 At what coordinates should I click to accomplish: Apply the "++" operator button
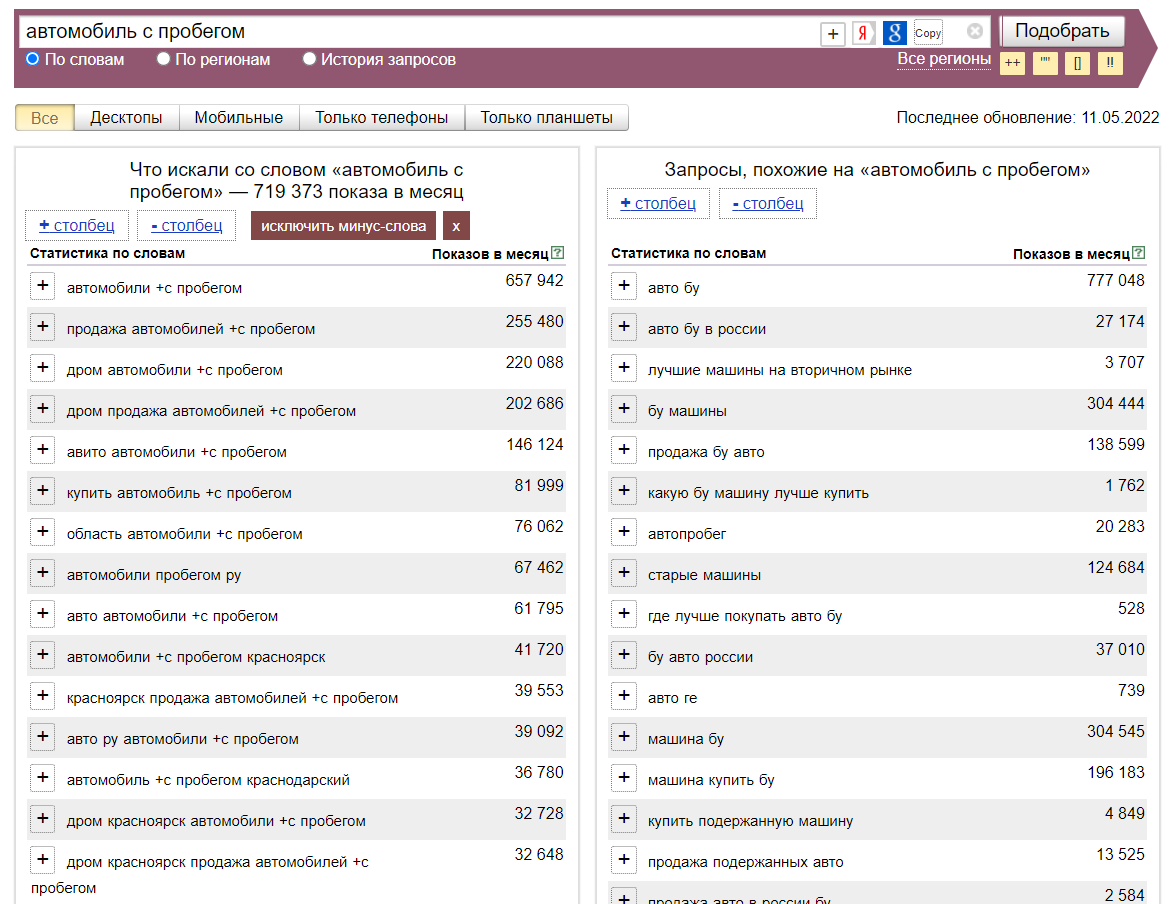point(1012,63)
